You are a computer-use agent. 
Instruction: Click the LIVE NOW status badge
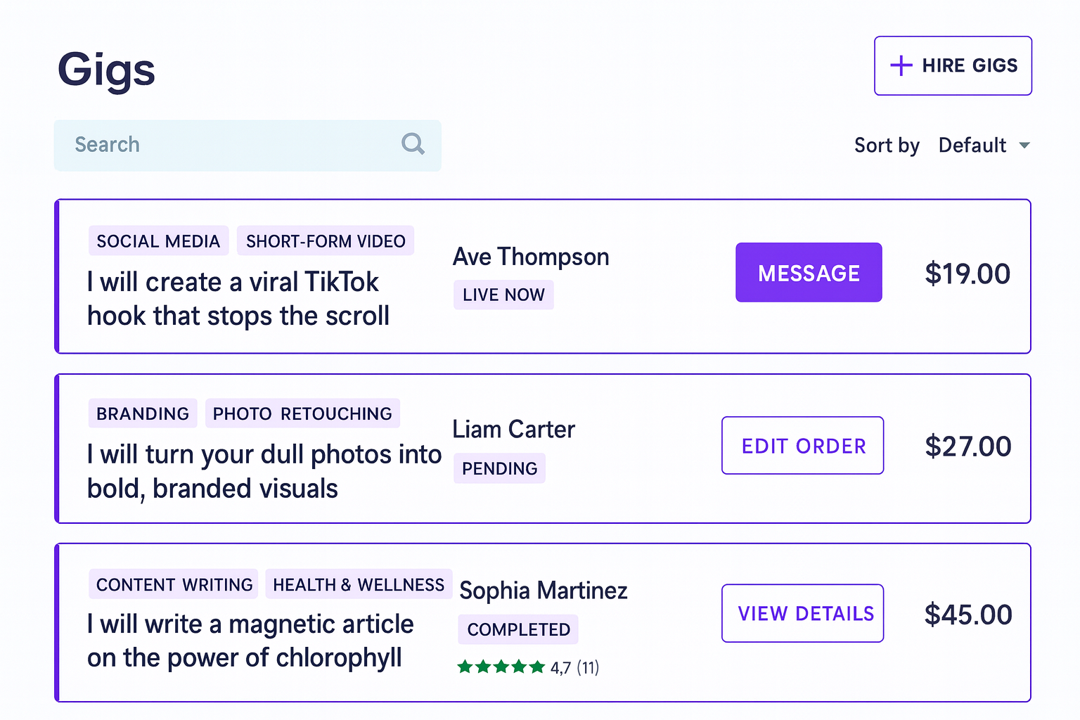pyautogui.click(x=503, y=294)
